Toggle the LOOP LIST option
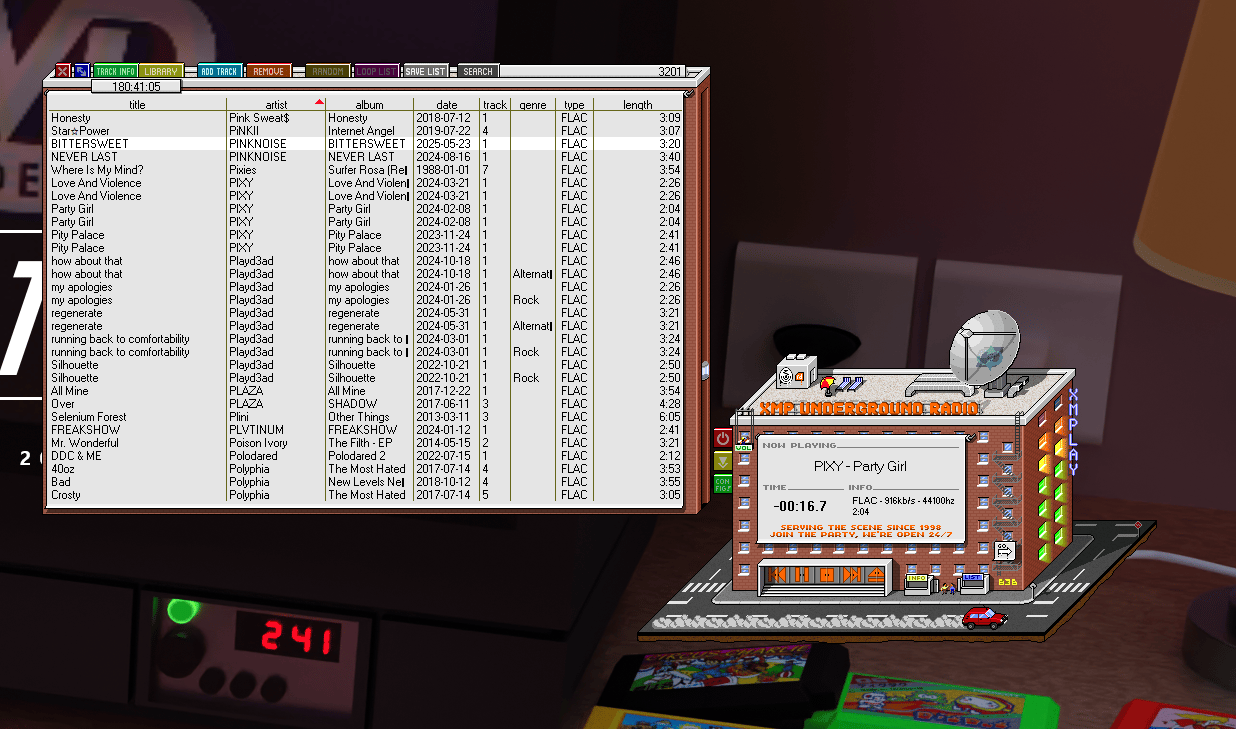 coord(376,72)
